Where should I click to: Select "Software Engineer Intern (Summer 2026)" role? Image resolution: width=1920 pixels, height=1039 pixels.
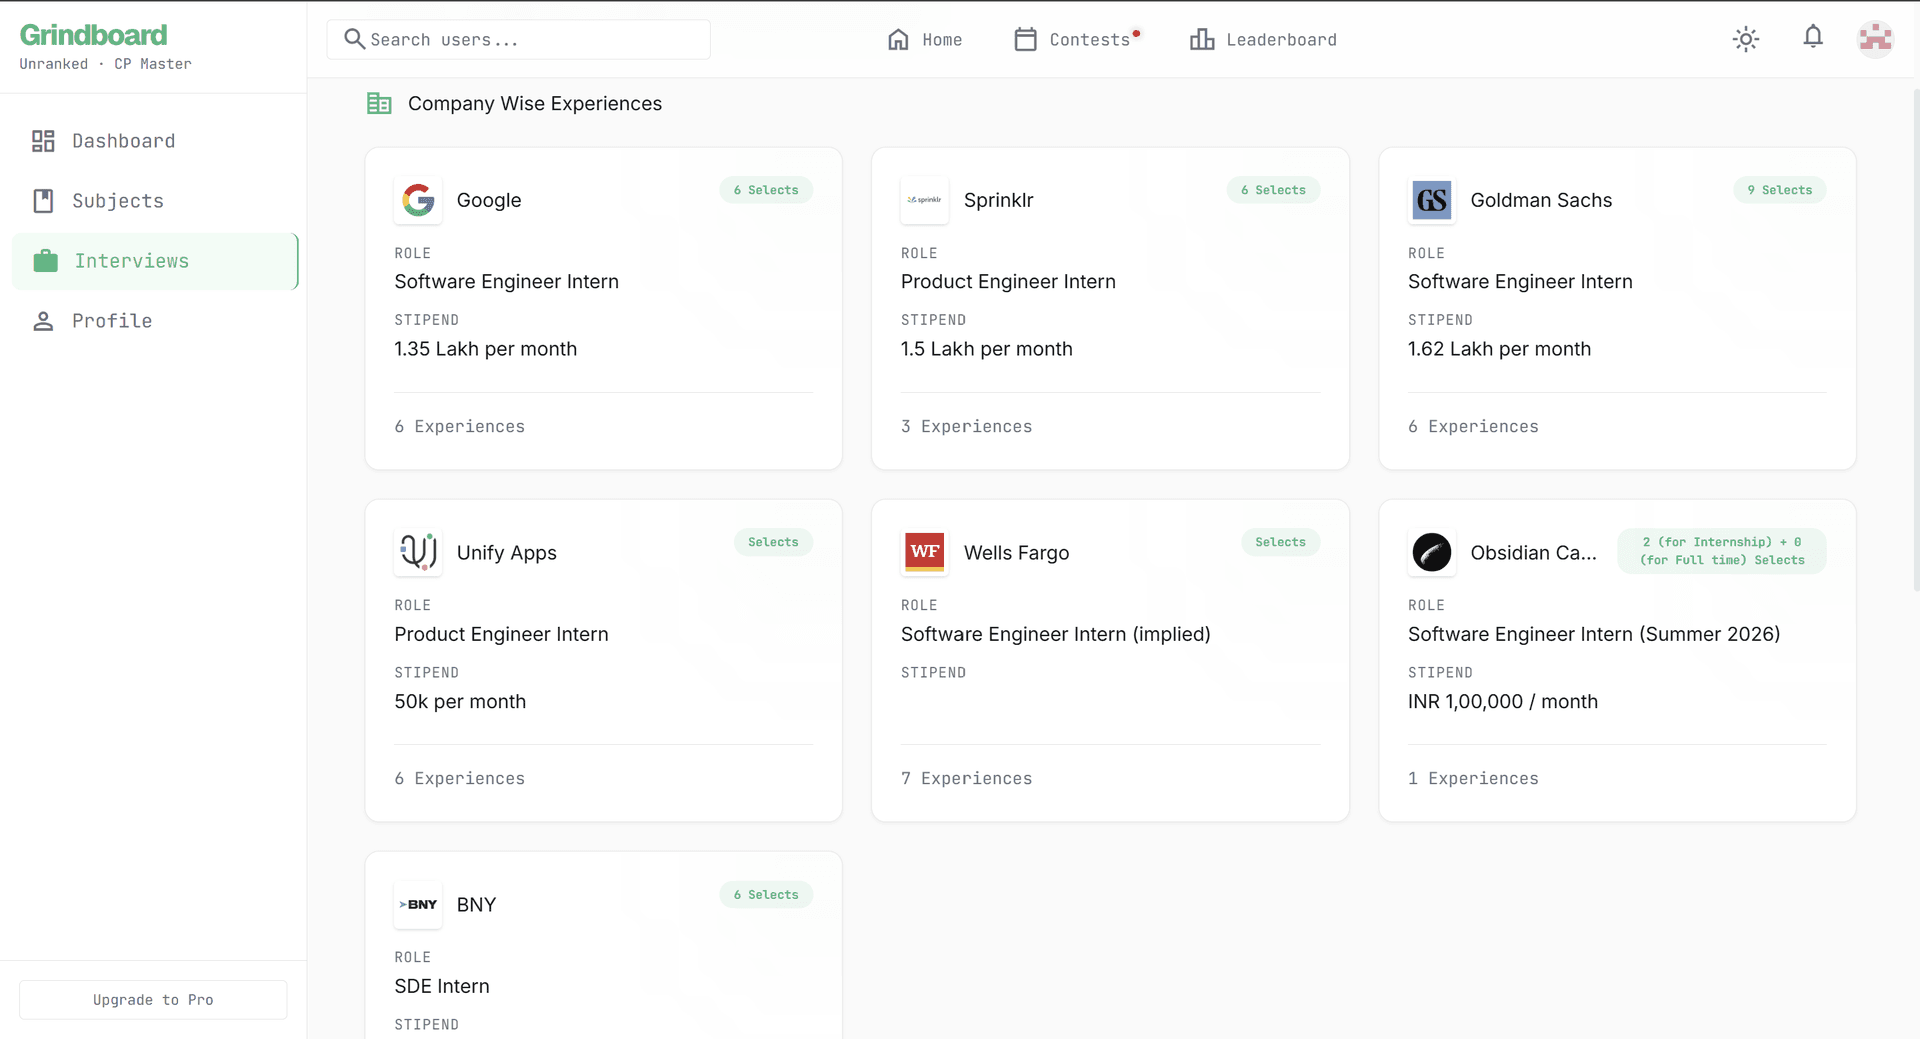point(1594,634)
